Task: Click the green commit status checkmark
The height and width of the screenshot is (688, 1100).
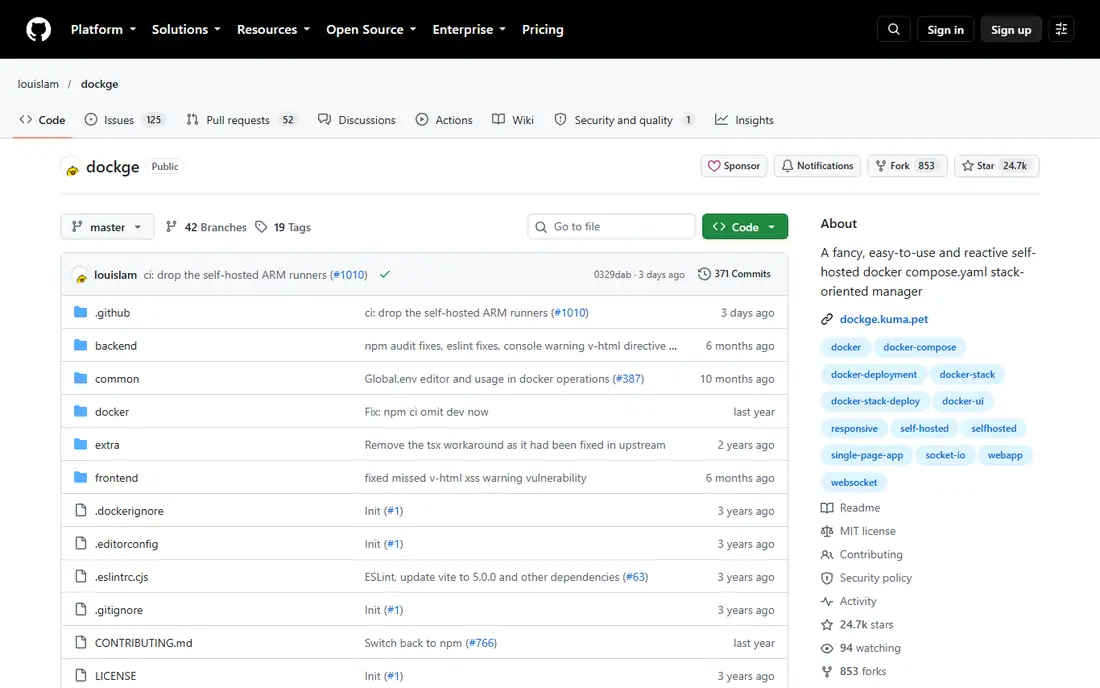Action: click(384, 274)
